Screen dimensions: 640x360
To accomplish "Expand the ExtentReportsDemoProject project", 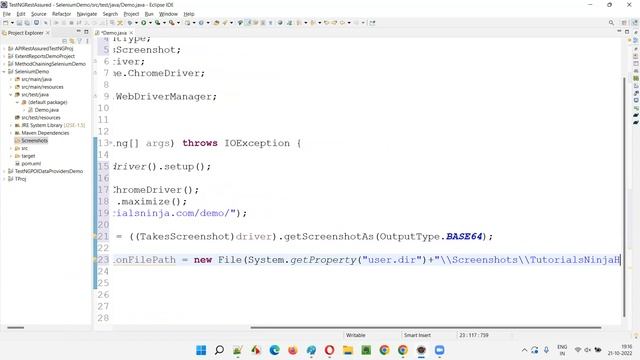I will point(4,56).
